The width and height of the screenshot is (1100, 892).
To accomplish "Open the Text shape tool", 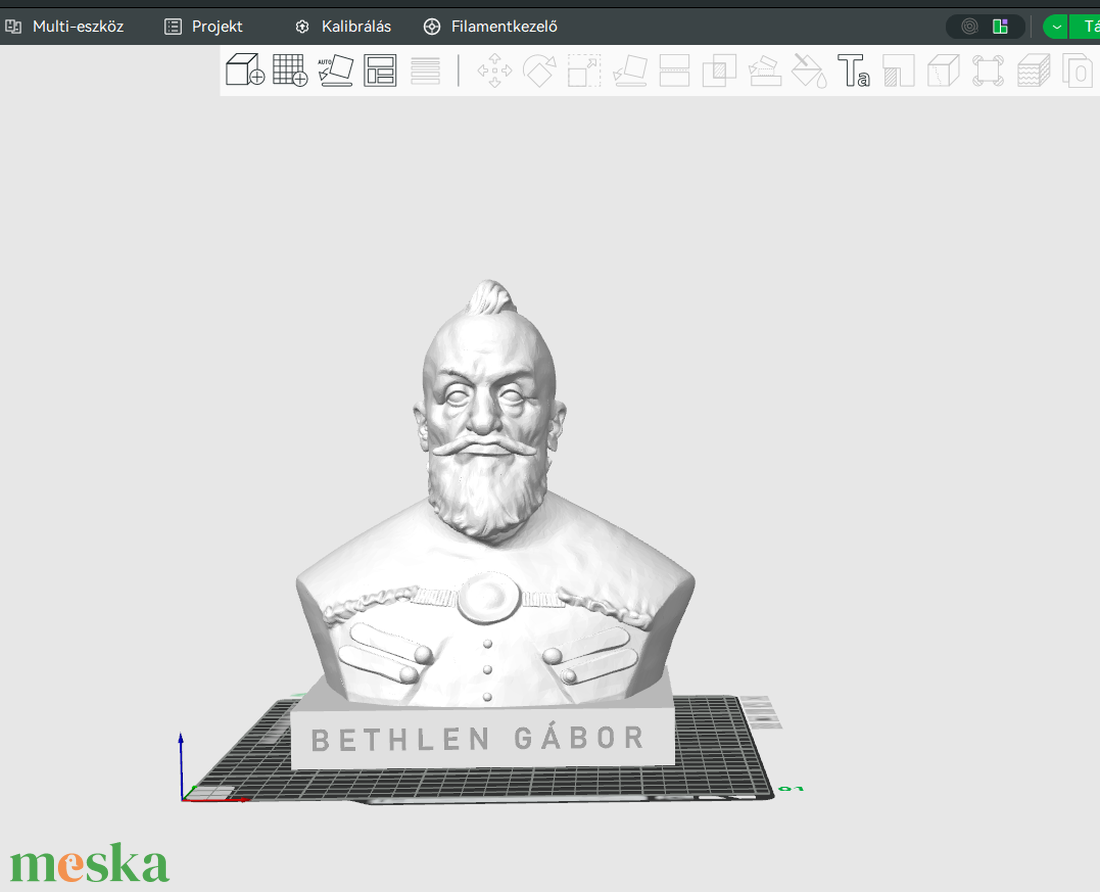I will click(x=854, y=70).
